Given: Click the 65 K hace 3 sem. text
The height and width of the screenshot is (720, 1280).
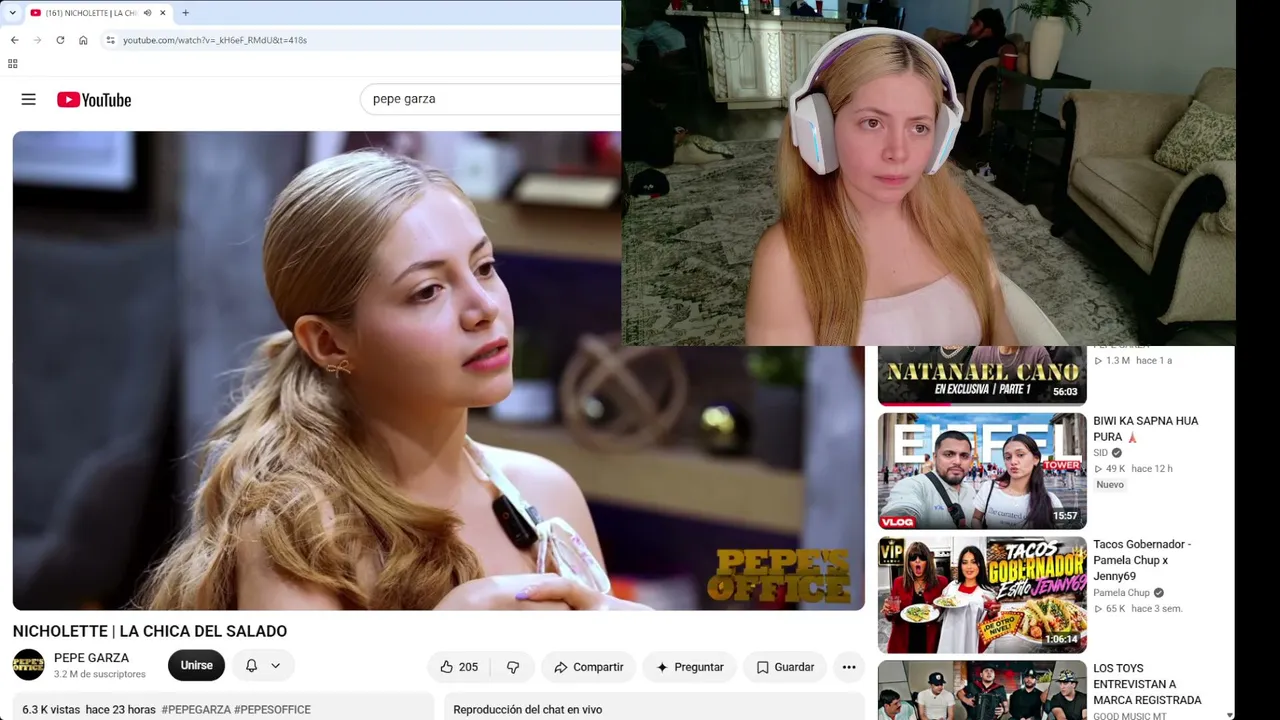Looking at the screenshot, I should [x=1138, y=609].
